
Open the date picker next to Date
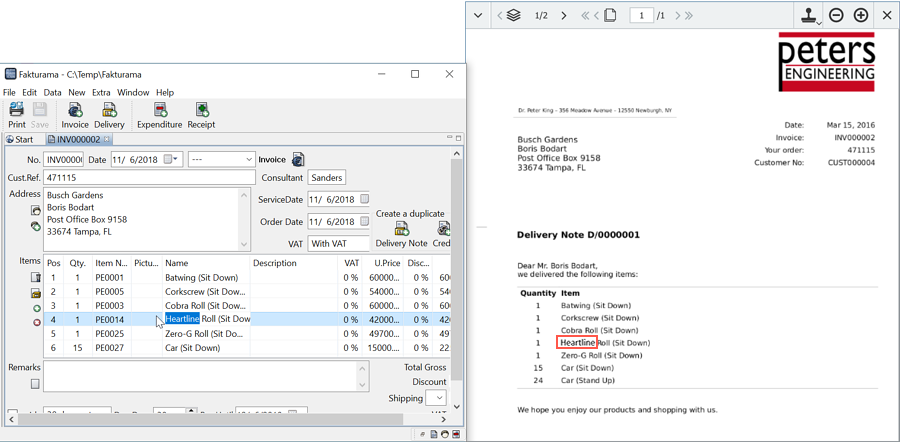pos(177,159)
